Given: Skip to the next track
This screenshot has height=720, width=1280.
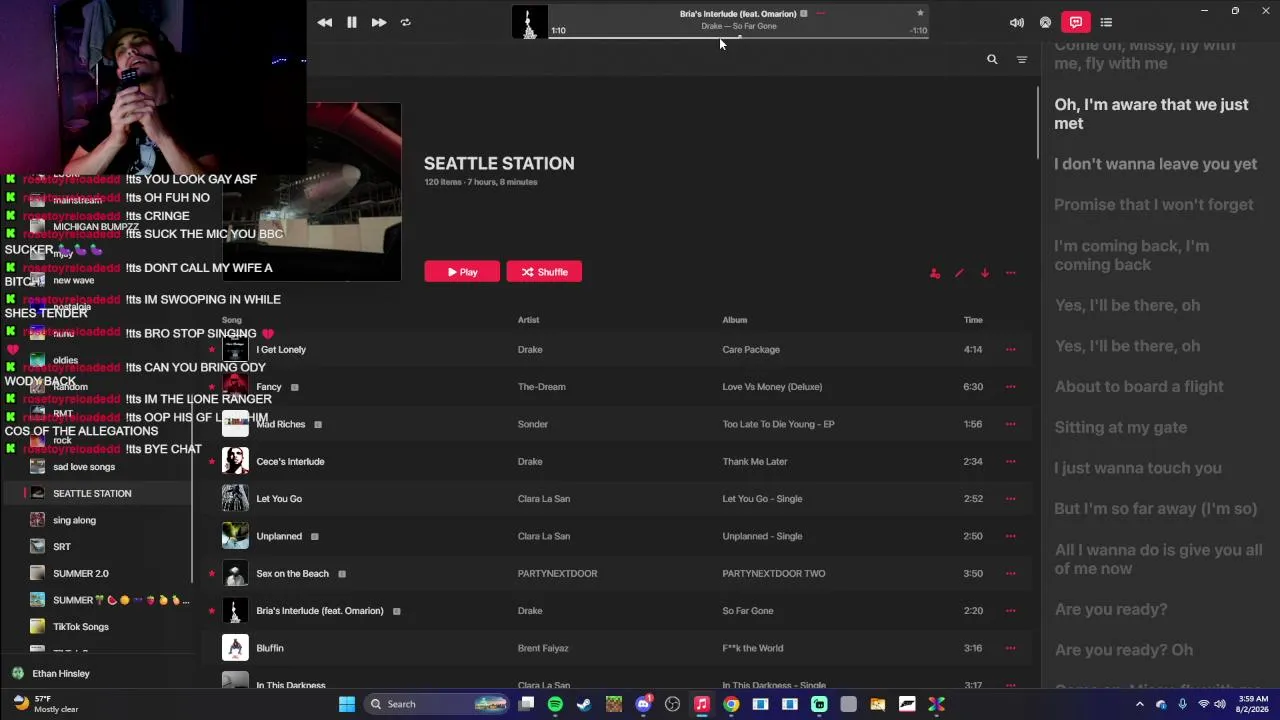Looking at the screenshot, I should pyautogui.click(x=379, y=22).
